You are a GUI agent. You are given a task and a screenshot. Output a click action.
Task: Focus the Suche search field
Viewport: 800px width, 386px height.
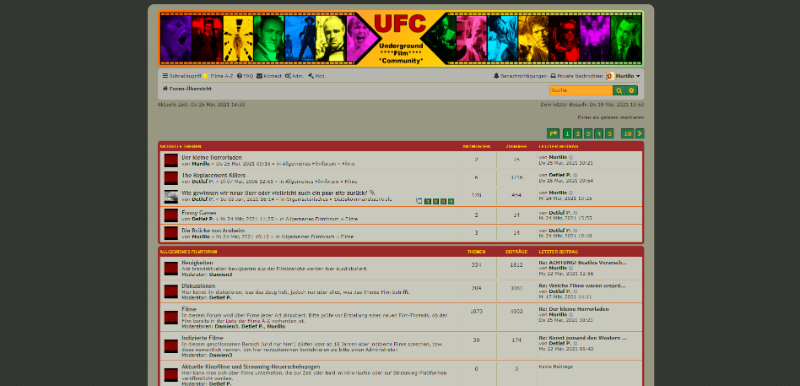(x=581, y=90)
